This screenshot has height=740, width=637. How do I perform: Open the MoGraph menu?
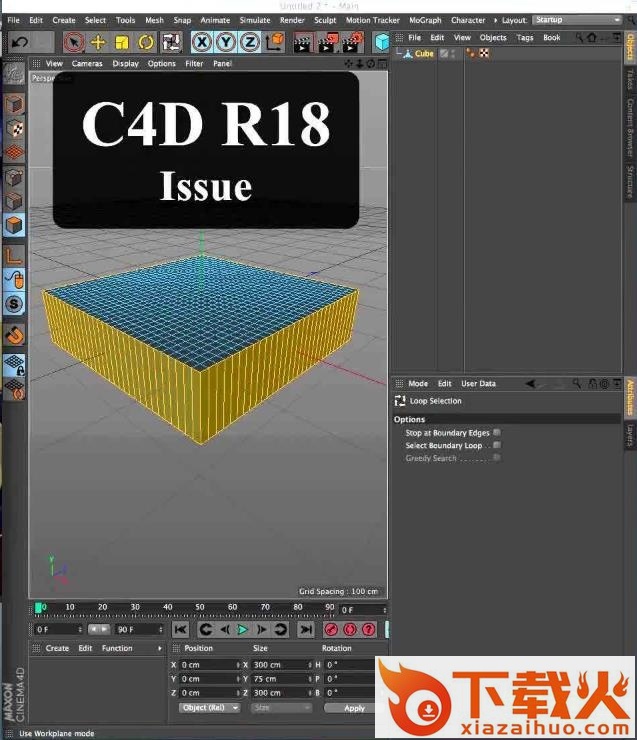[424, 20]
